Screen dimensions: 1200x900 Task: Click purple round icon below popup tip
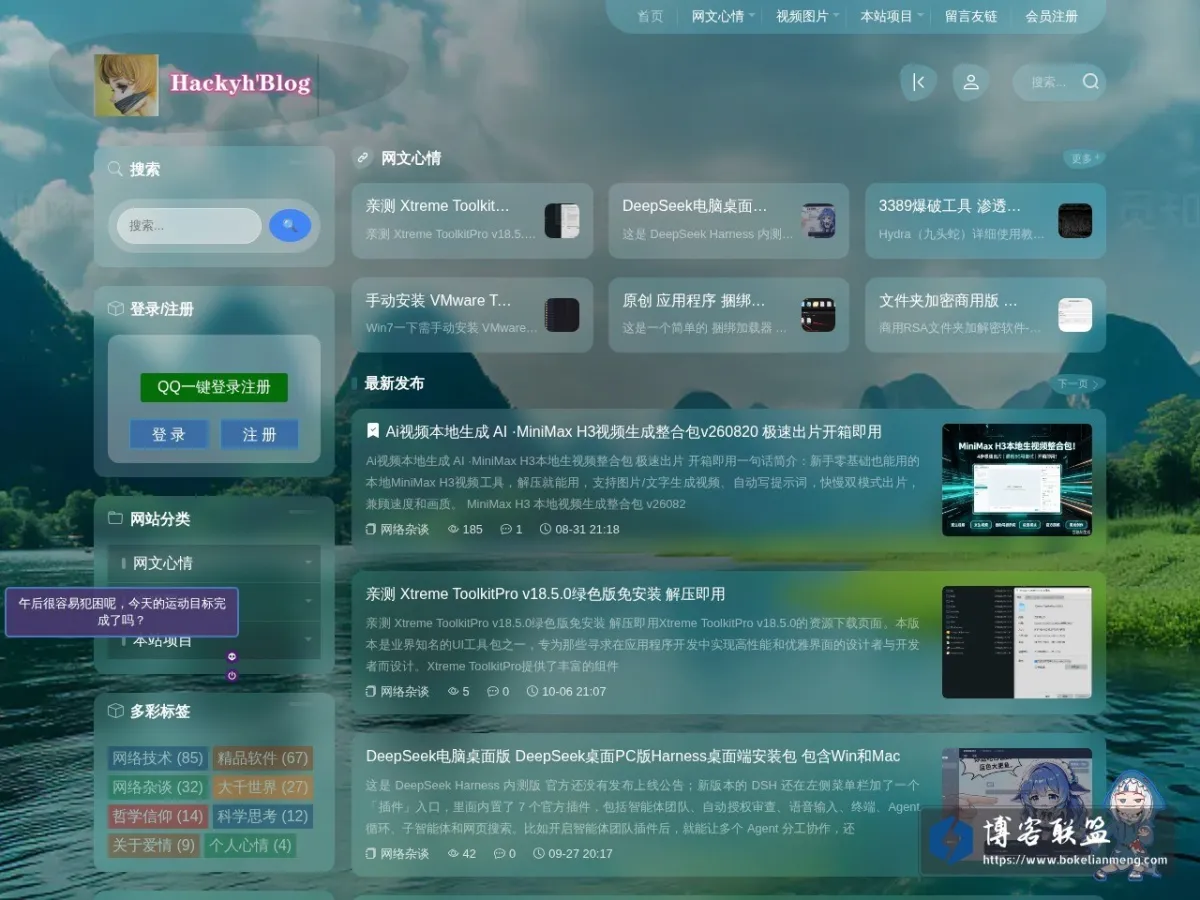[x=232, y=657]
